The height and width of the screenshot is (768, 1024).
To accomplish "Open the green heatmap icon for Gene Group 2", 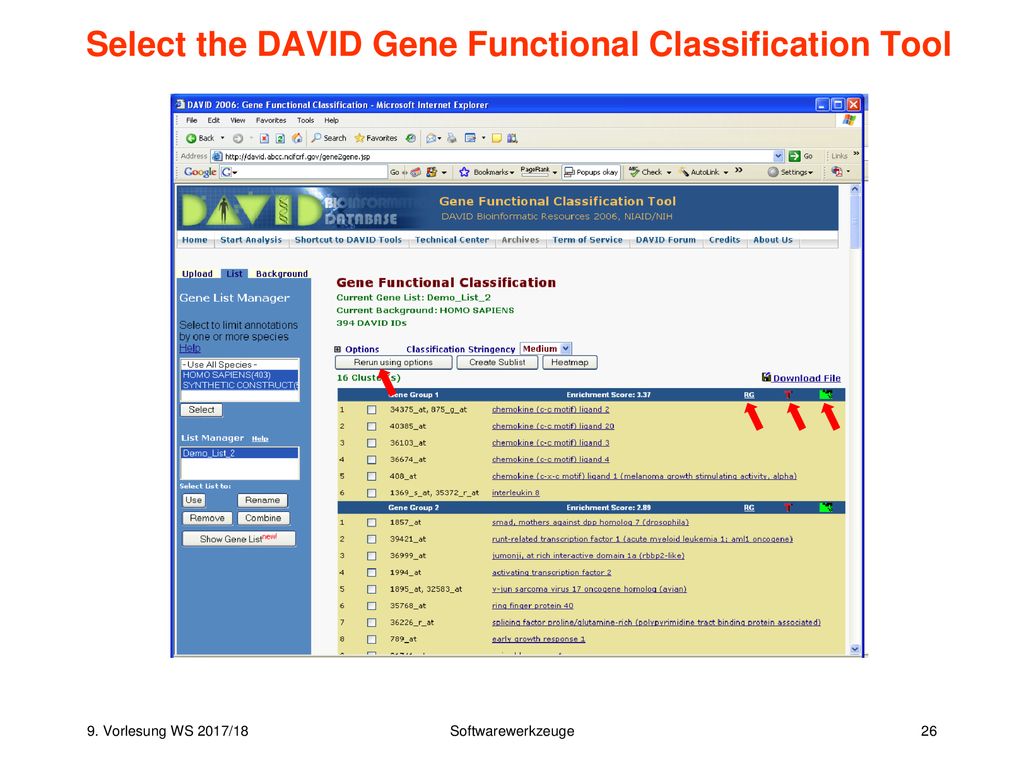I will [826, 507].
